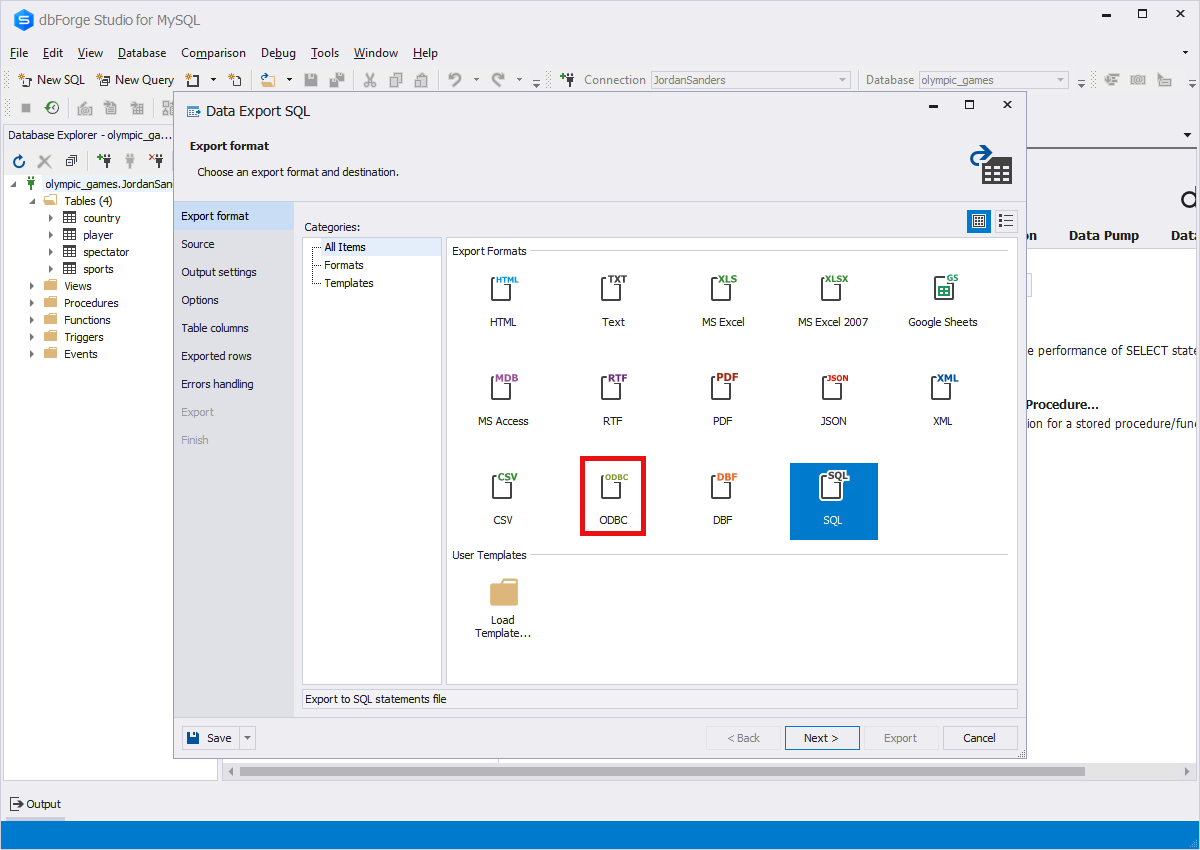Pick the PDF export format
Screen dimensions: 1200x850
point(723,389)
